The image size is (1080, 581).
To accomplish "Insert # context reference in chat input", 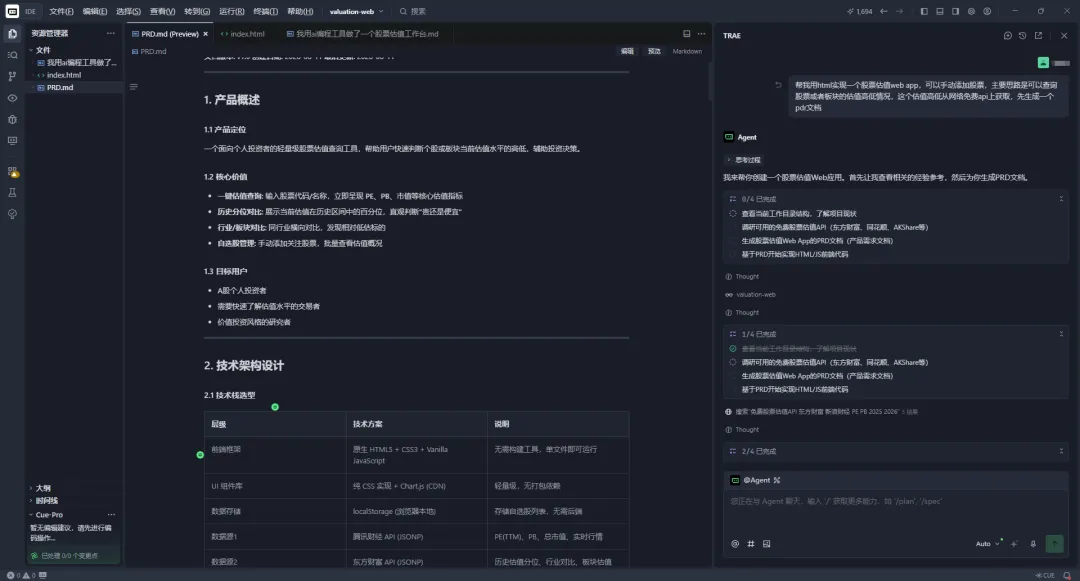I will [x=751, y=544].
